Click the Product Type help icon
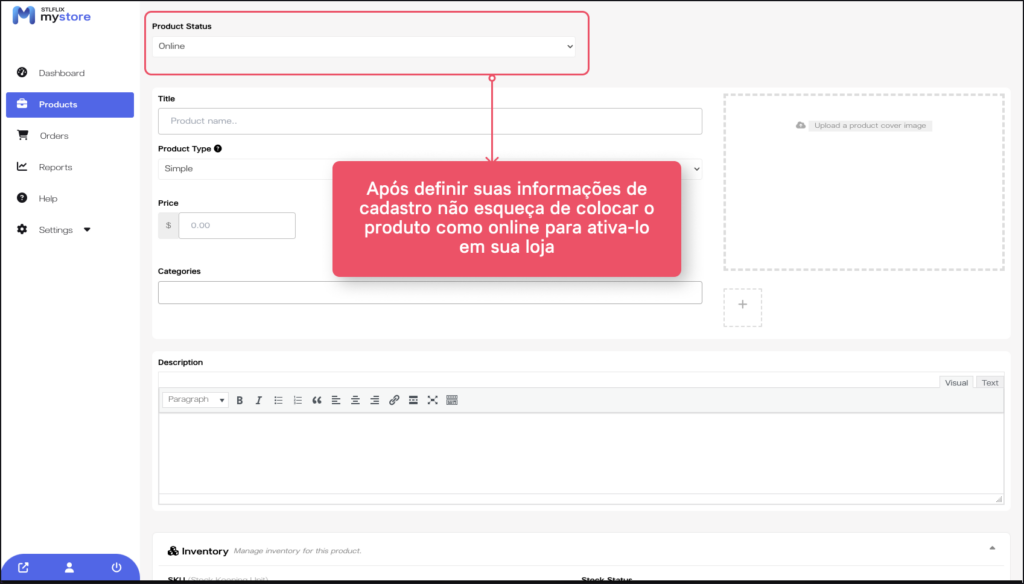The height and width of the screenshot is (584, 1024). tap(218, 149)
